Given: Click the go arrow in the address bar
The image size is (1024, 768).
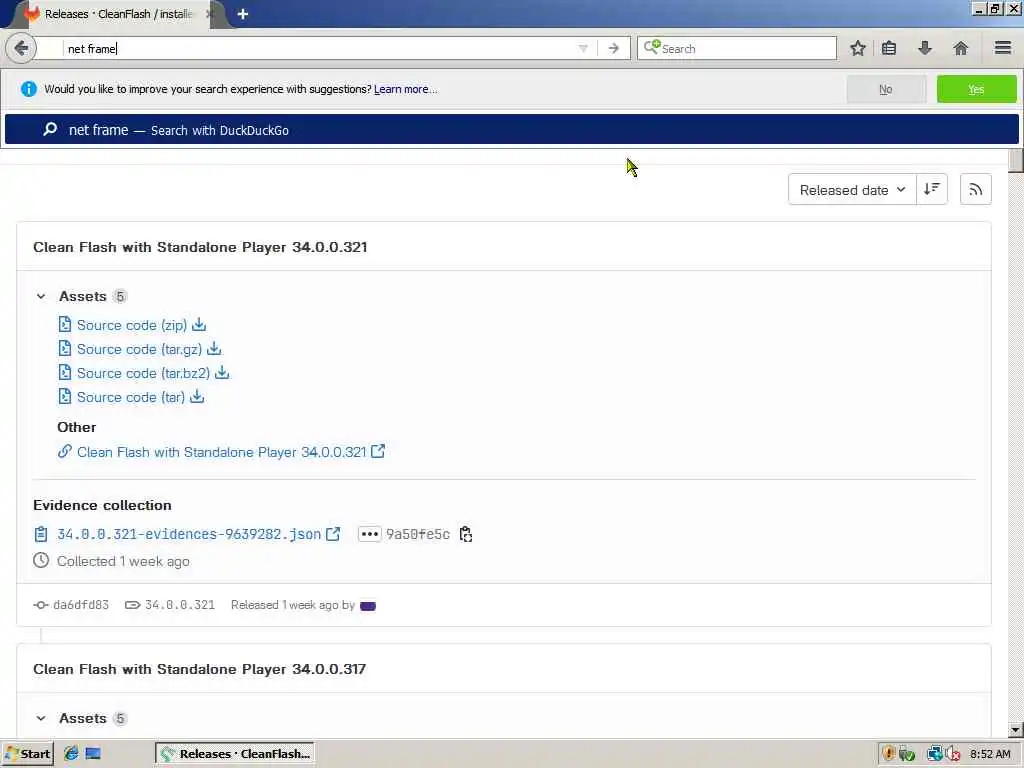Looking at the screenshot, I should click(x=613, y=48).
